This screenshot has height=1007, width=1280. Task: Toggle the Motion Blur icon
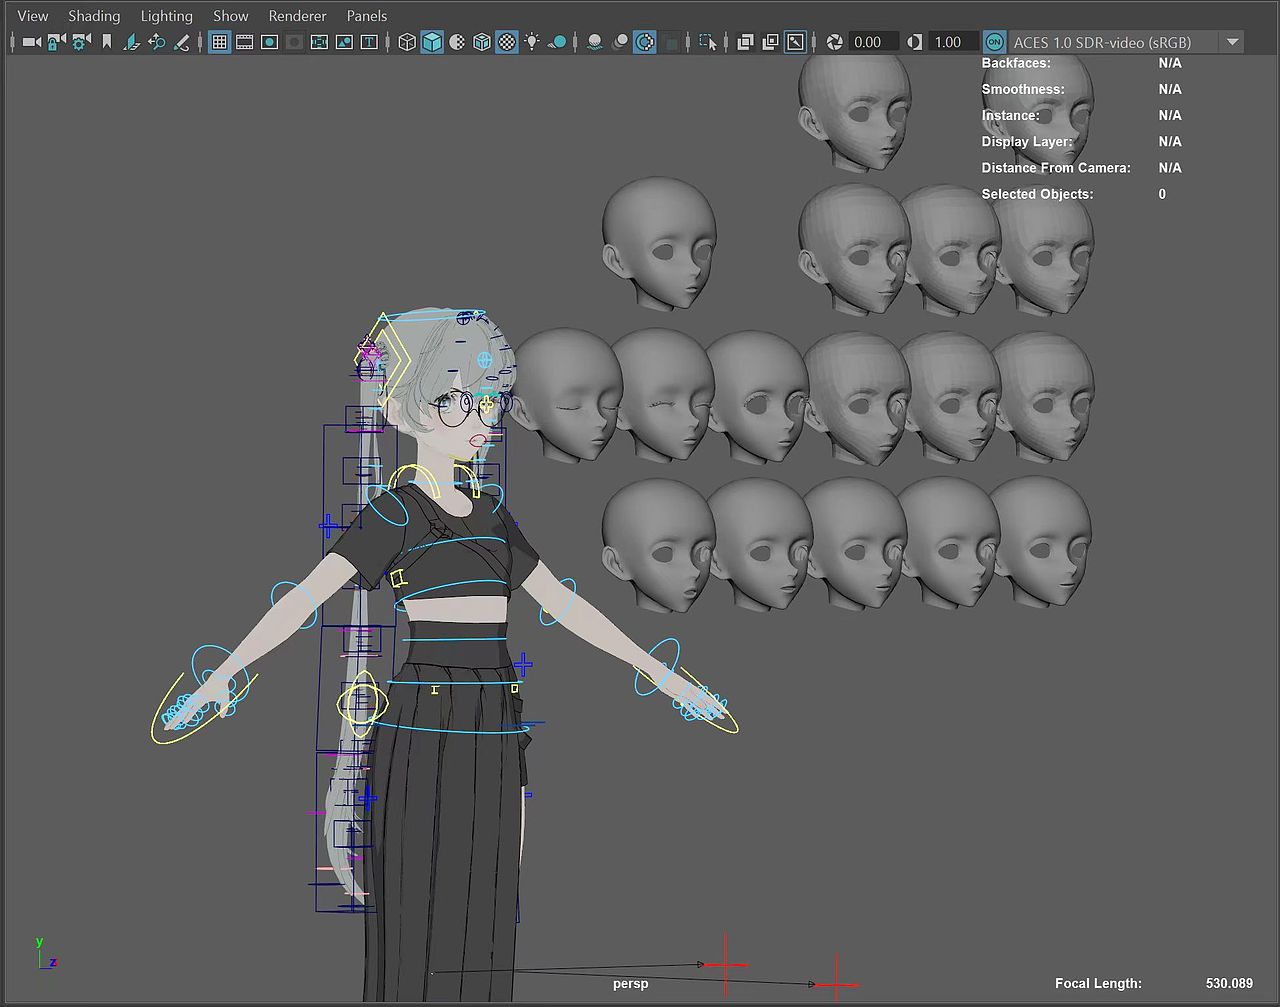click(x=620, y=42)
